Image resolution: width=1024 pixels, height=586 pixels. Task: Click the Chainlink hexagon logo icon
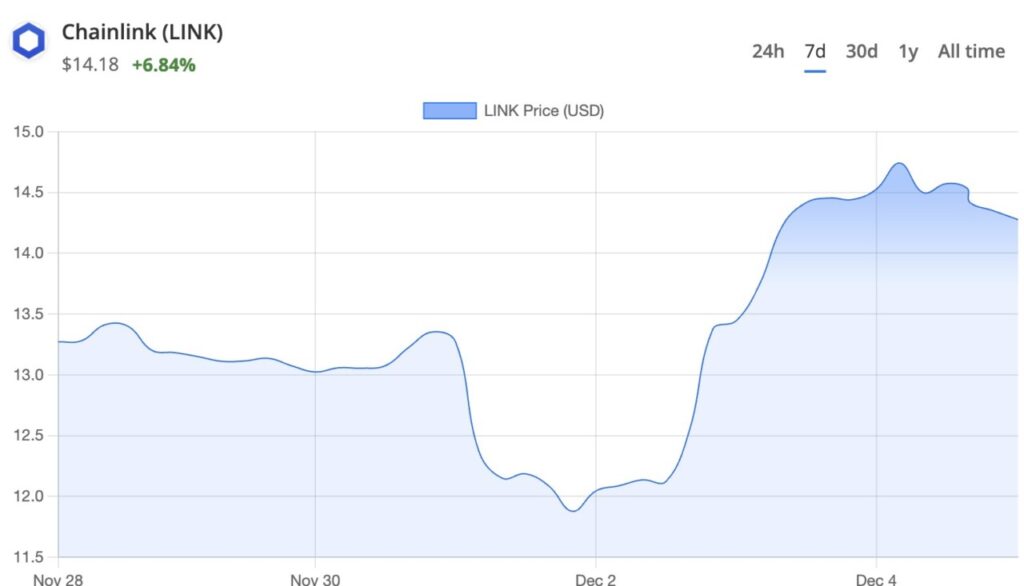29,40
